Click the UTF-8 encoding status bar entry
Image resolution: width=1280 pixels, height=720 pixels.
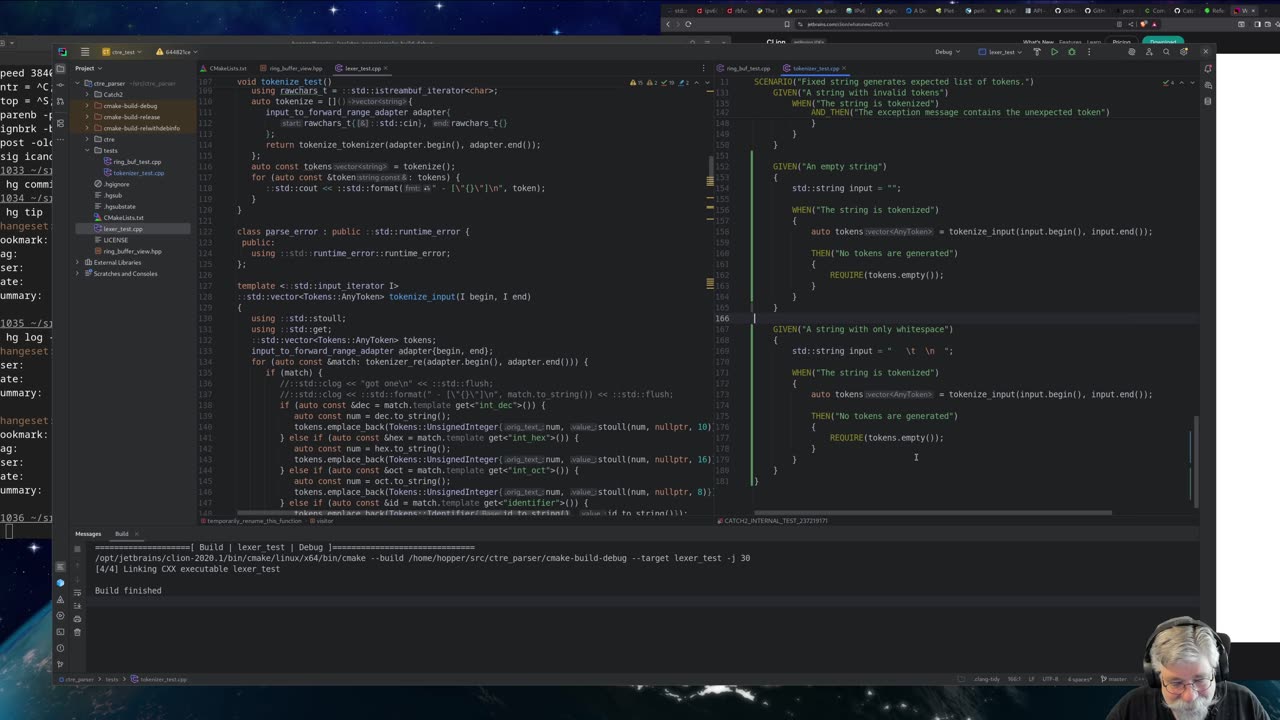pos(1050,679)
